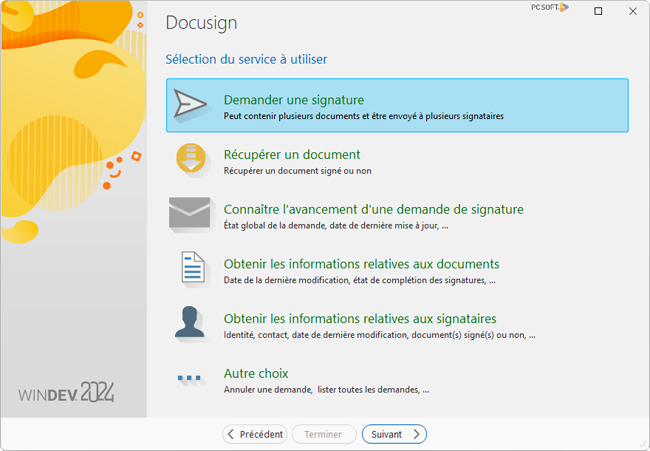Pick 'Obtenir les informations relatives aux documents'
The image size is (650, 451).
[361, 263]
